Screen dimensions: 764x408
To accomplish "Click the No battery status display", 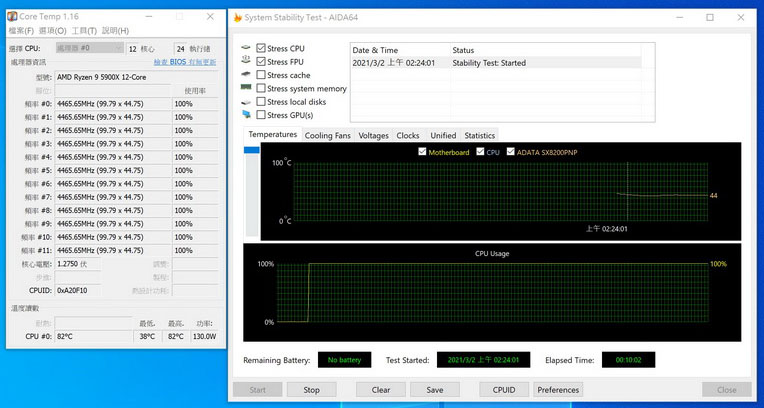I will pyautogui.click(x=344, y=360).
